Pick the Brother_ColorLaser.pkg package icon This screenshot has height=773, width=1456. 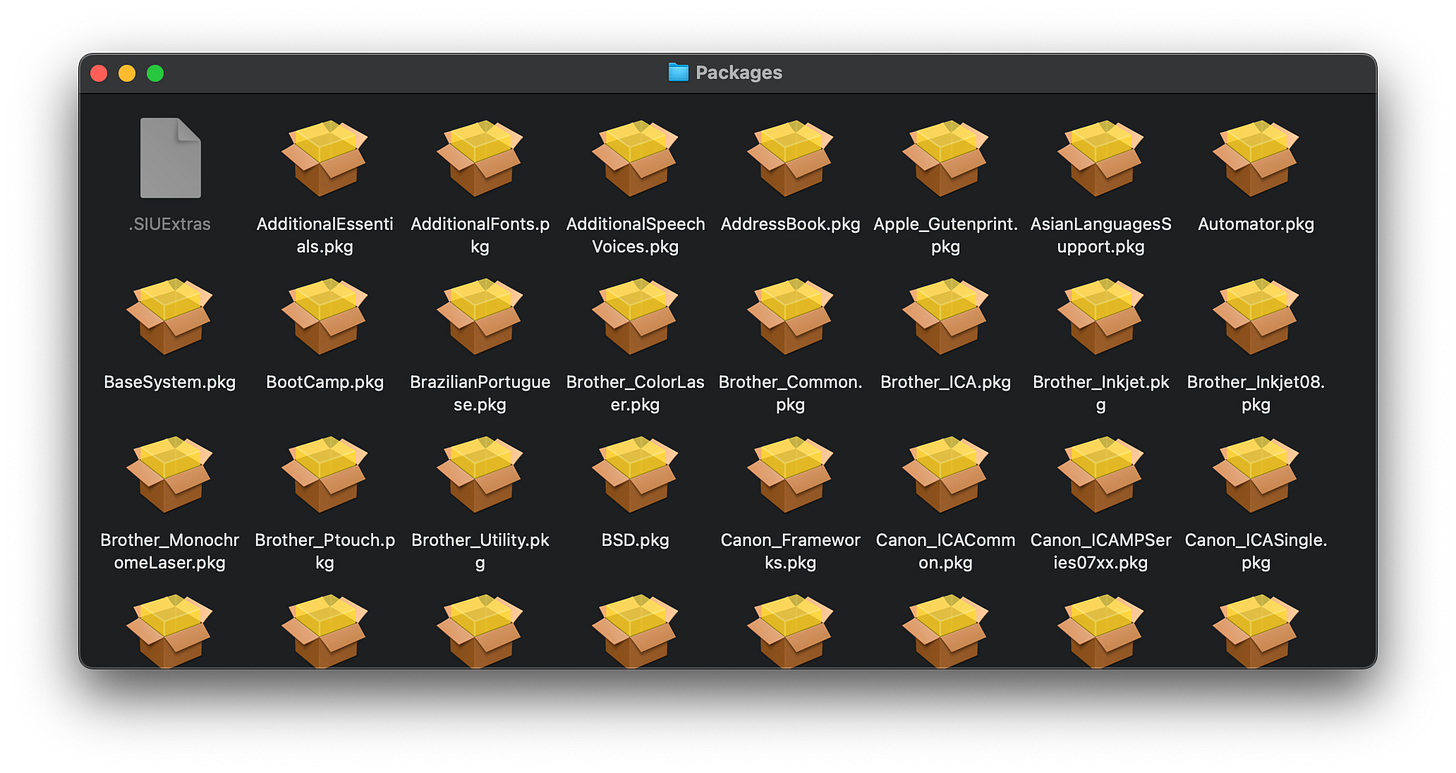[635, 316]
